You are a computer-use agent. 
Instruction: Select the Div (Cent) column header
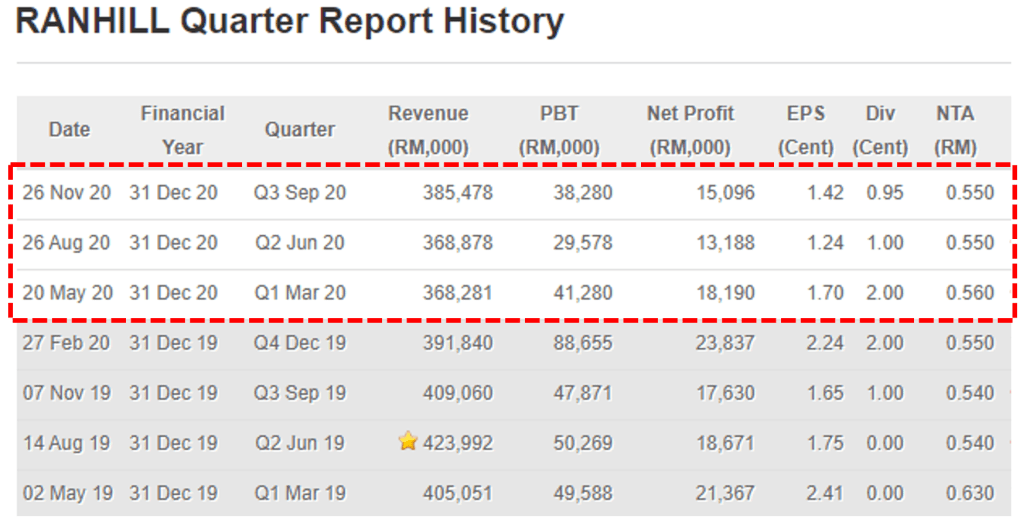(x=880, y=130)
